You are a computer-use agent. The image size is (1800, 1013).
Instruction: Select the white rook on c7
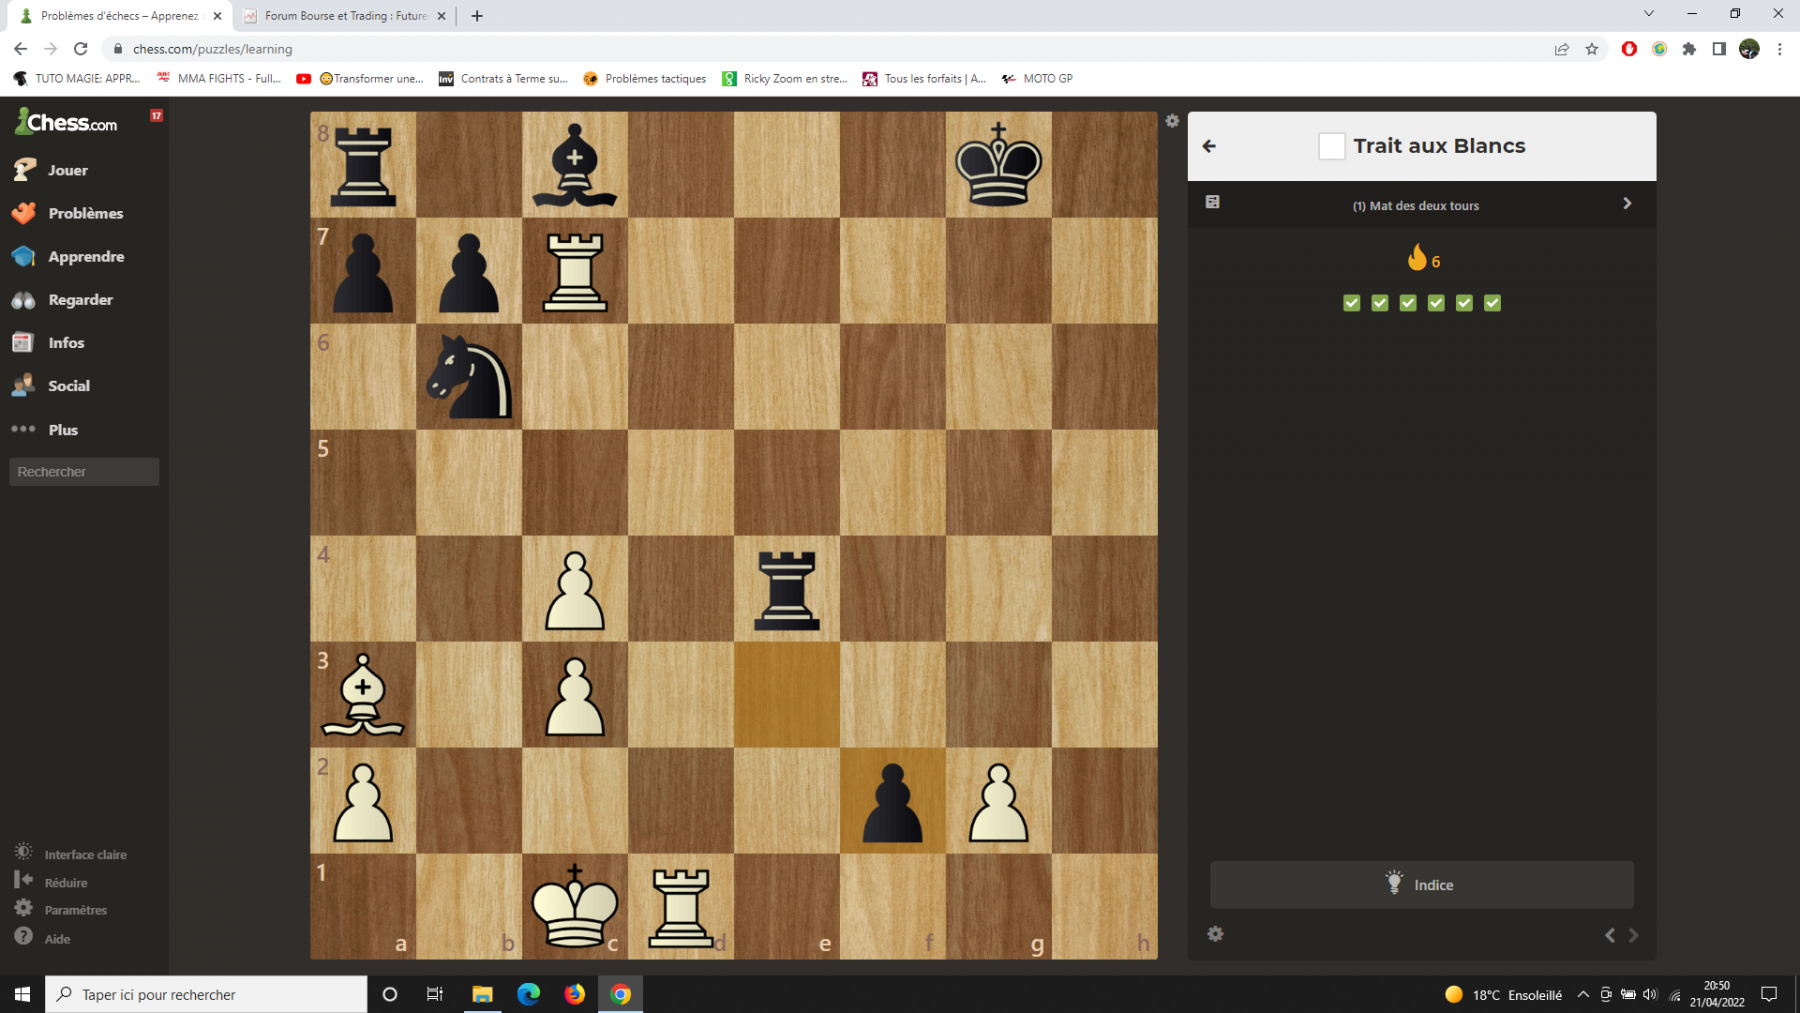tap(575, 271)
